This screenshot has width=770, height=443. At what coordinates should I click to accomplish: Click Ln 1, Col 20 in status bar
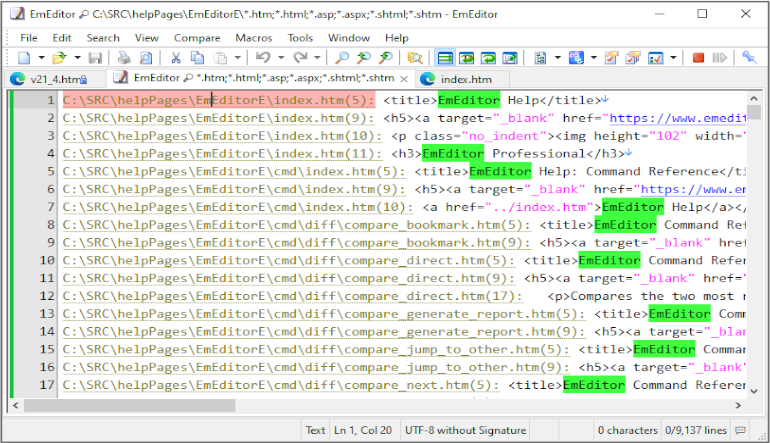363,430
